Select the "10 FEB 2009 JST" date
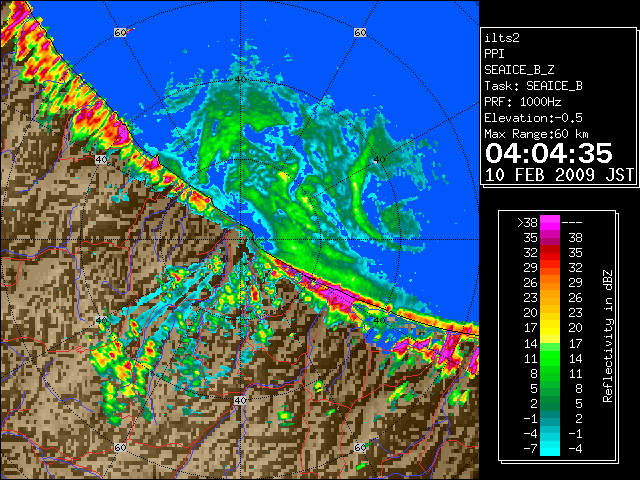Viewport: 640px width, 480px height. tap(559, 175)
